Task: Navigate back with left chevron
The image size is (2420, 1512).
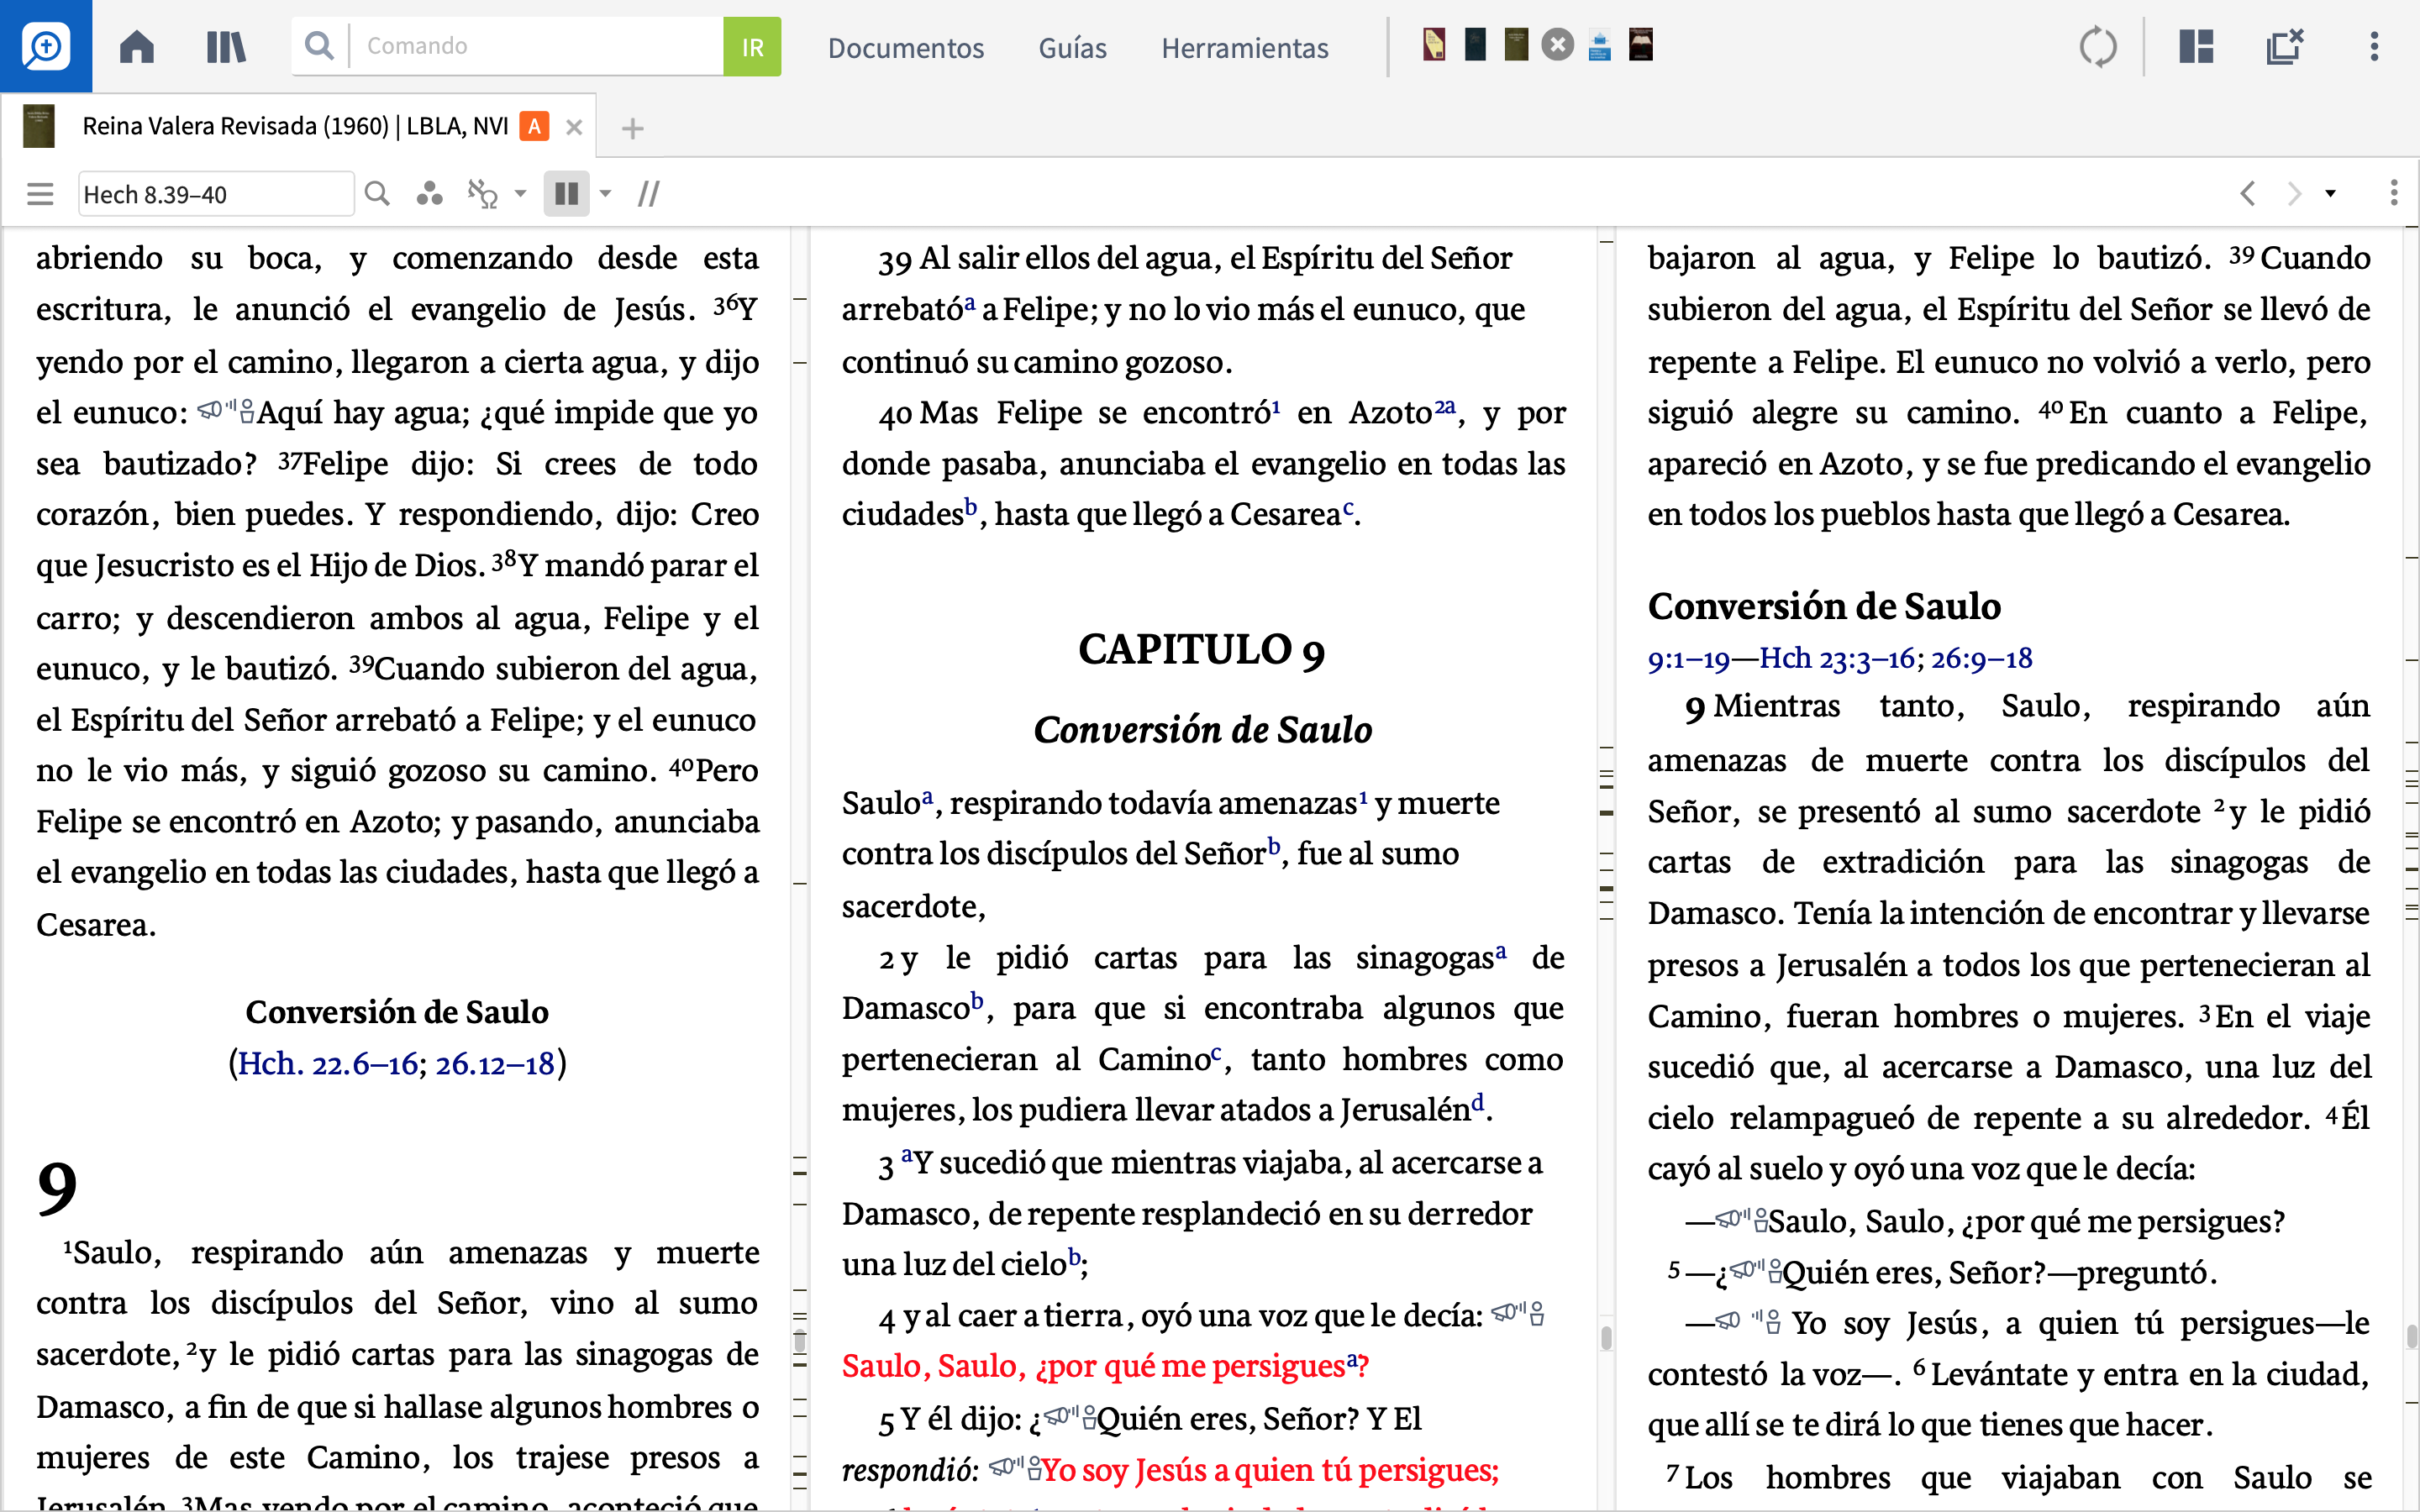Action: 2248,193
